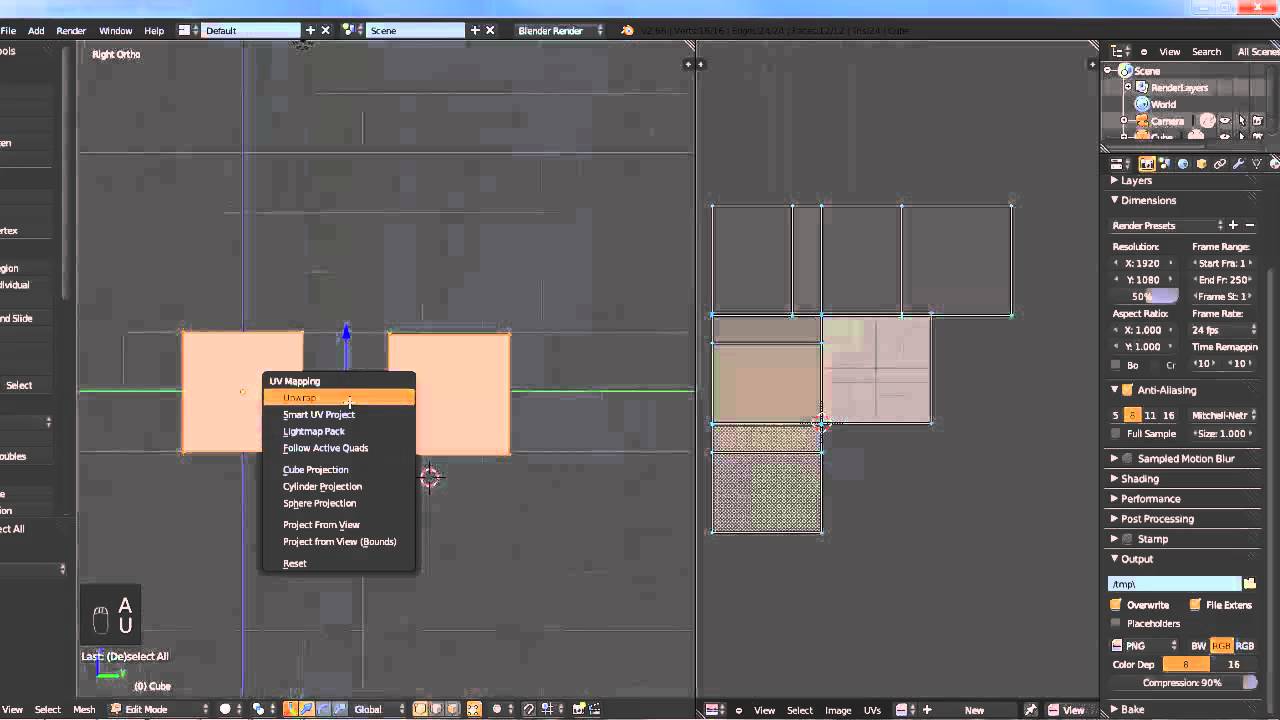Pick Sphere Projection from the menu
Viewport: 1280px width, 720px height.
click(339, 503)
